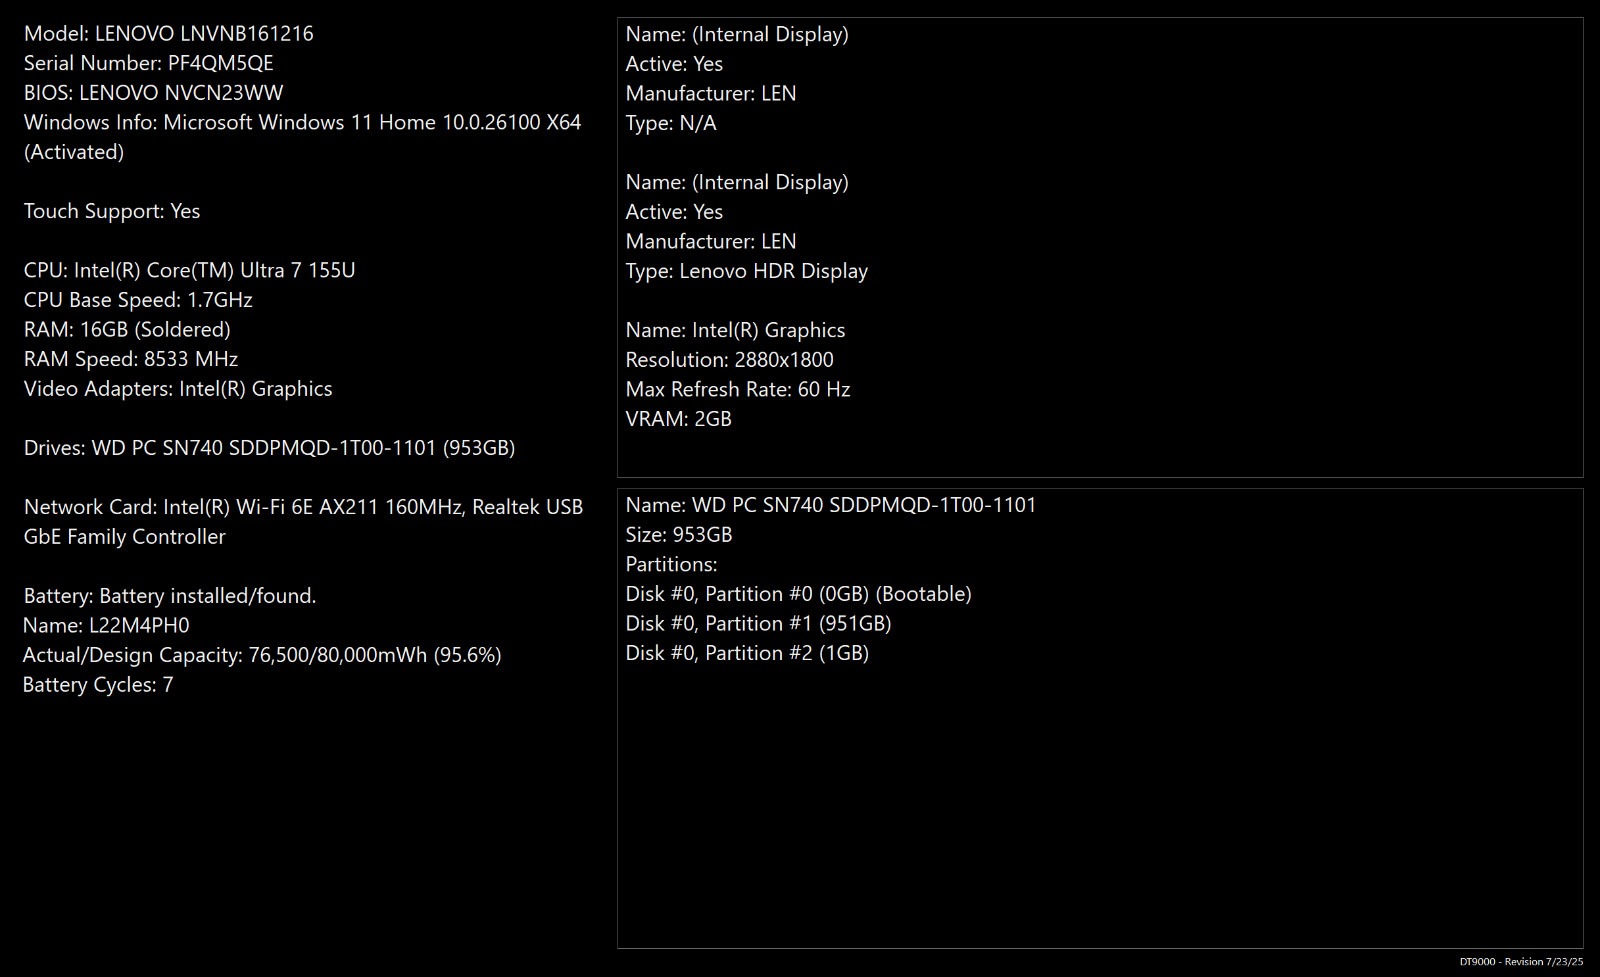1600x977 pixels.
Task: Click the Resolution 2880x1800 line
Action: (x=730, y=360)
